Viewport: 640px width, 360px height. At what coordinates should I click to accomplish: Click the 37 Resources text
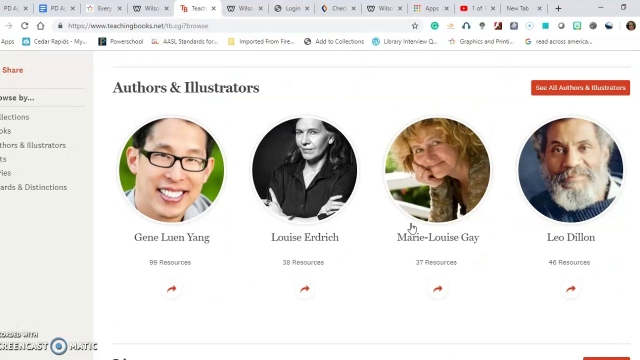coord(436,262)
